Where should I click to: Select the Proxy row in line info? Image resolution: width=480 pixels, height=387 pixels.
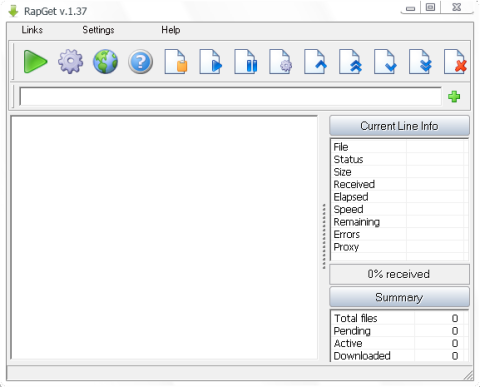[399, 247]
